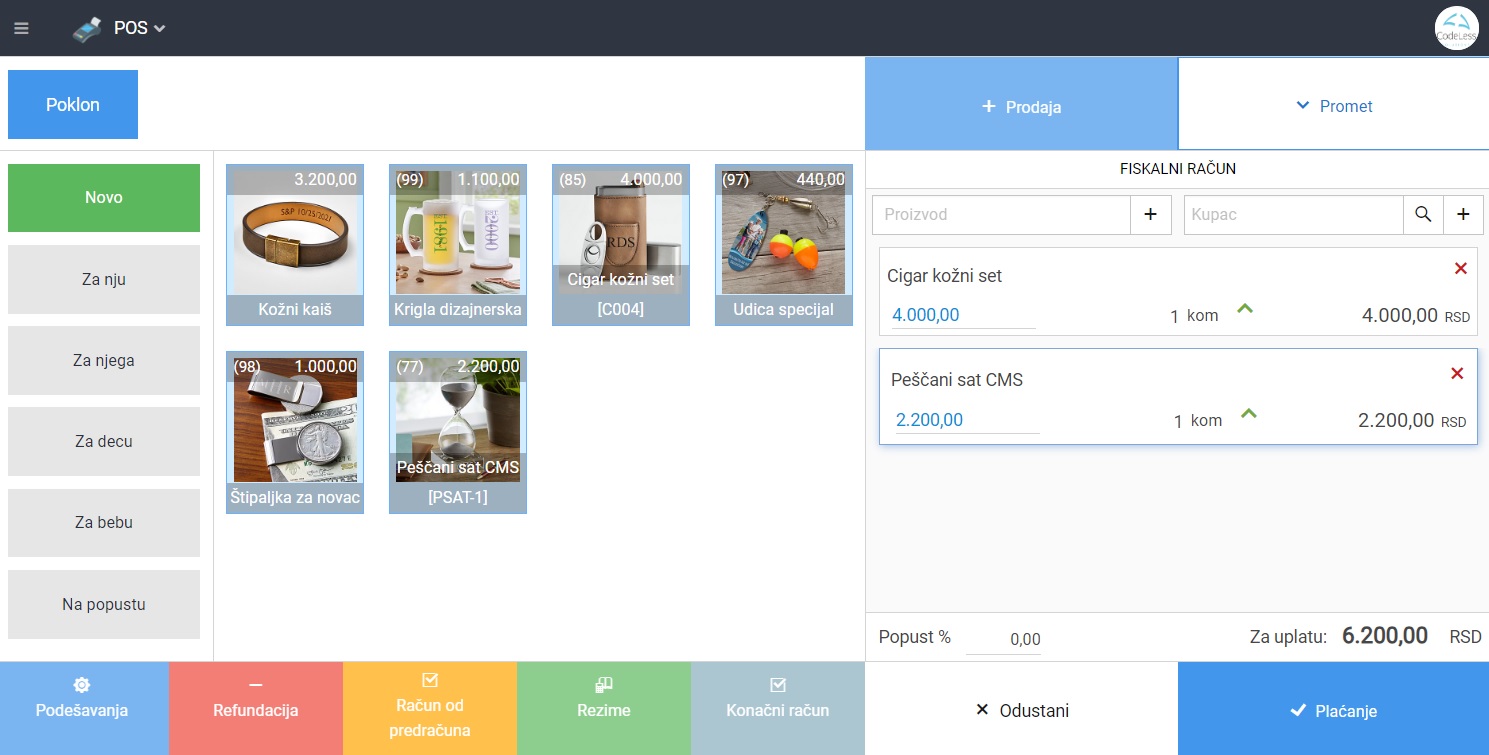This screenshot has height=755, width=1489.
Task: Expand quantity arrow for Peščani sat CMS
Action: point(1248,414)
